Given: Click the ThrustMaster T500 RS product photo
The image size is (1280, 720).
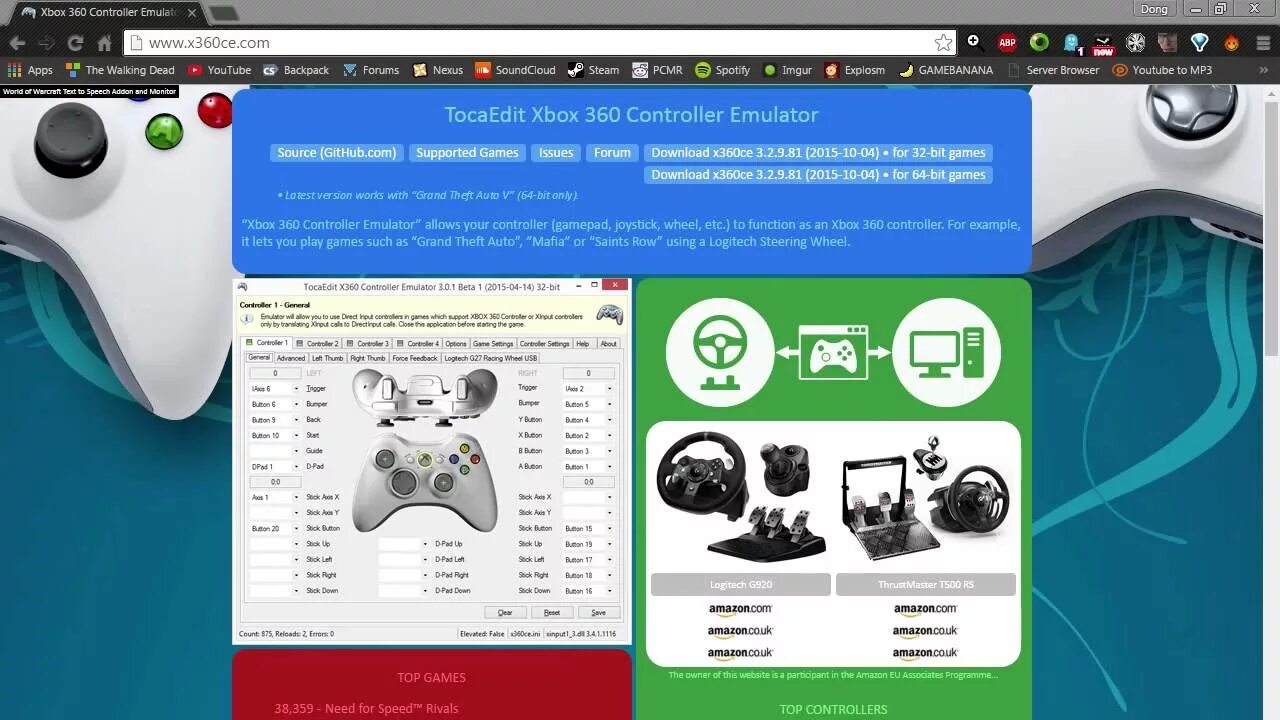Looking at the screenshot, I should pyautogui.click(x=926, y=496).
